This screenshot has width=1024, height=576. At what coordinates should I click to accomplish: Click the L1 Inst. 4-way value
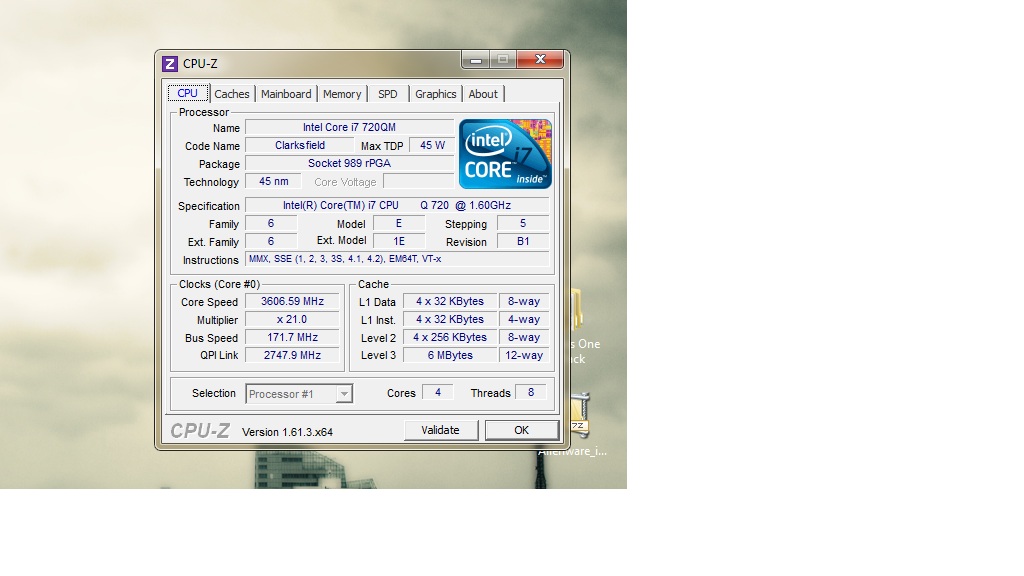524,319
